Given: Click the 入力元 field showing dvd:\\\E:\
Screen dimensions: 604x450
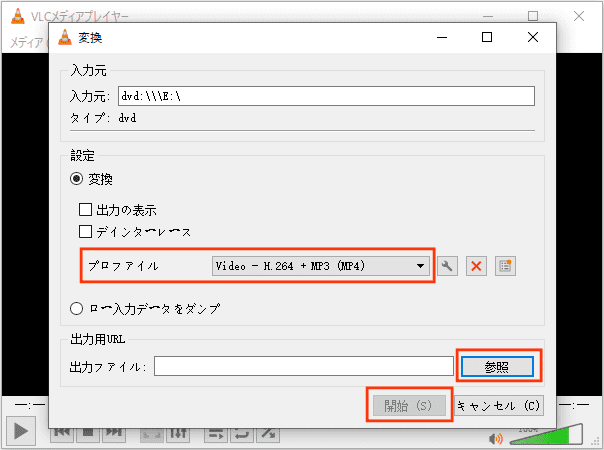Looking at the screenshot, I should 326,96.
